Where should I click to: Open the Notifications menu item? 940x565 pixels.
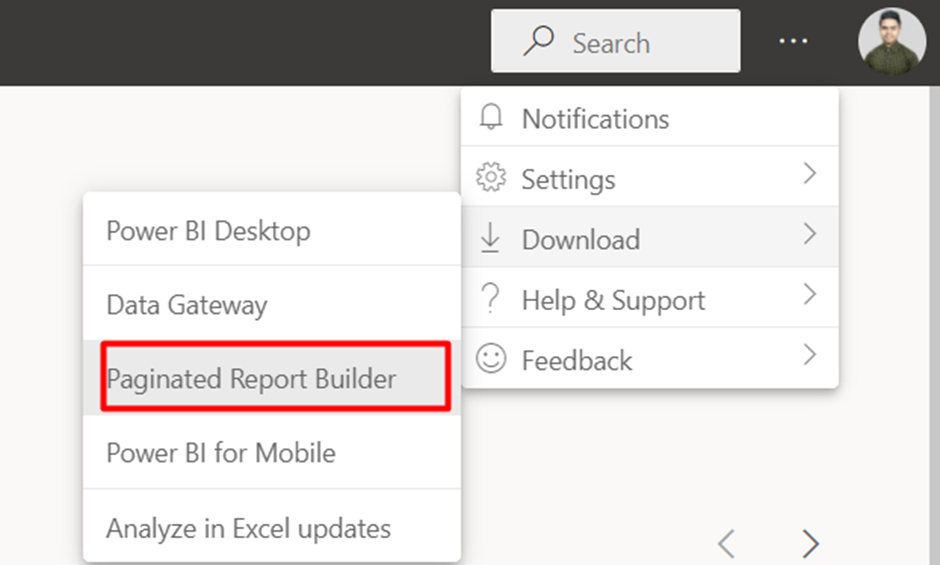(649, 118)
